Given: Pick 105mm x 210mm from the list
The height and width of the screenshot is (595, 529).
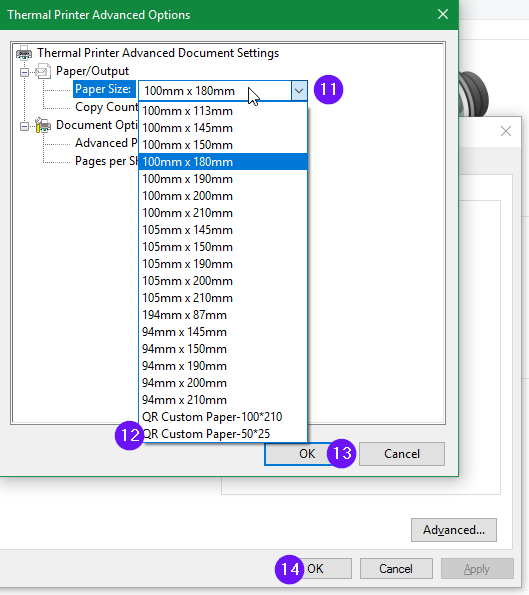Looking at the screenshot, I should click(x=223, y=298).
